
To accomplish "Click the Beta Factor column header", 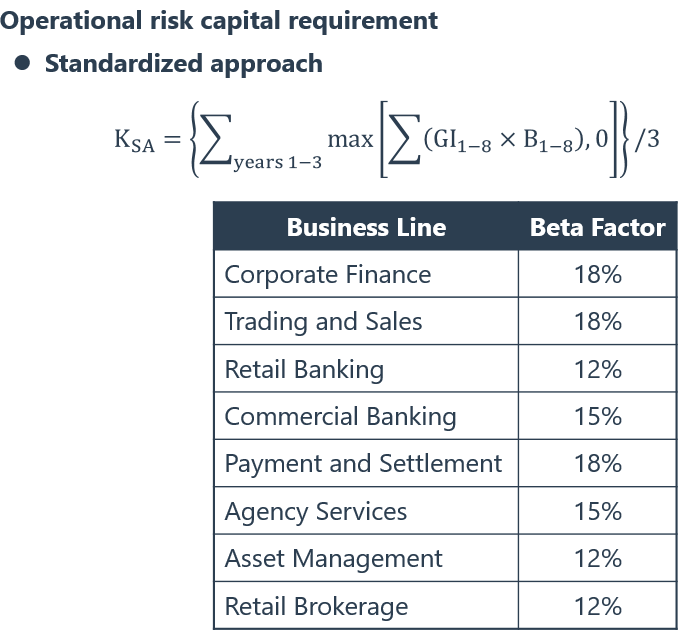I will 597,227.
